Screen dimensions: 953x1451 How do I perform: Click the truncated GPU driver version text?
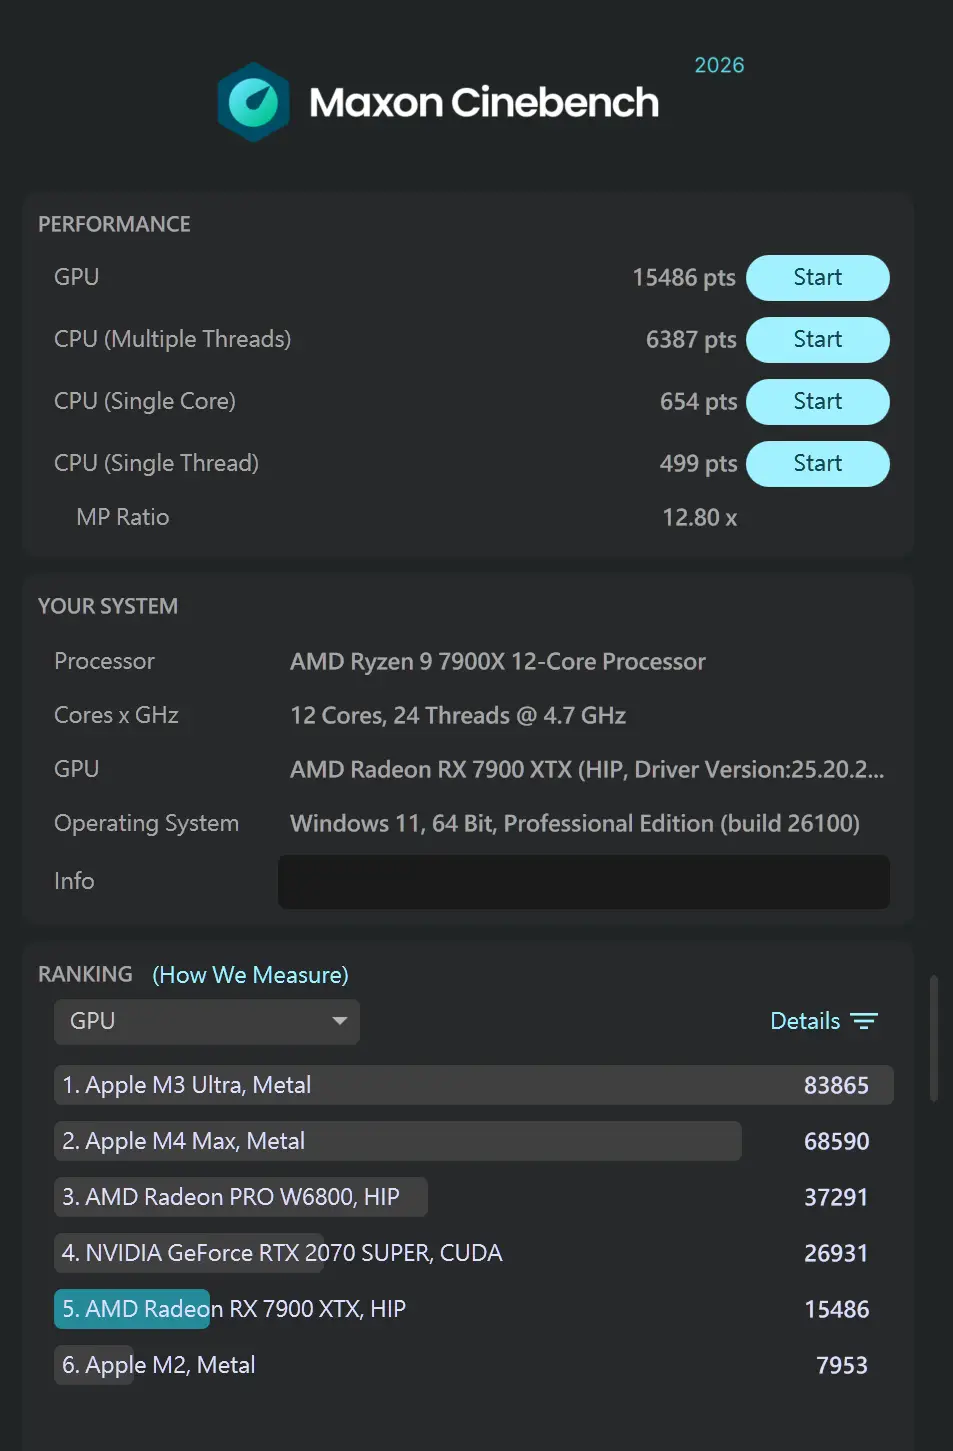coord(587,770)
